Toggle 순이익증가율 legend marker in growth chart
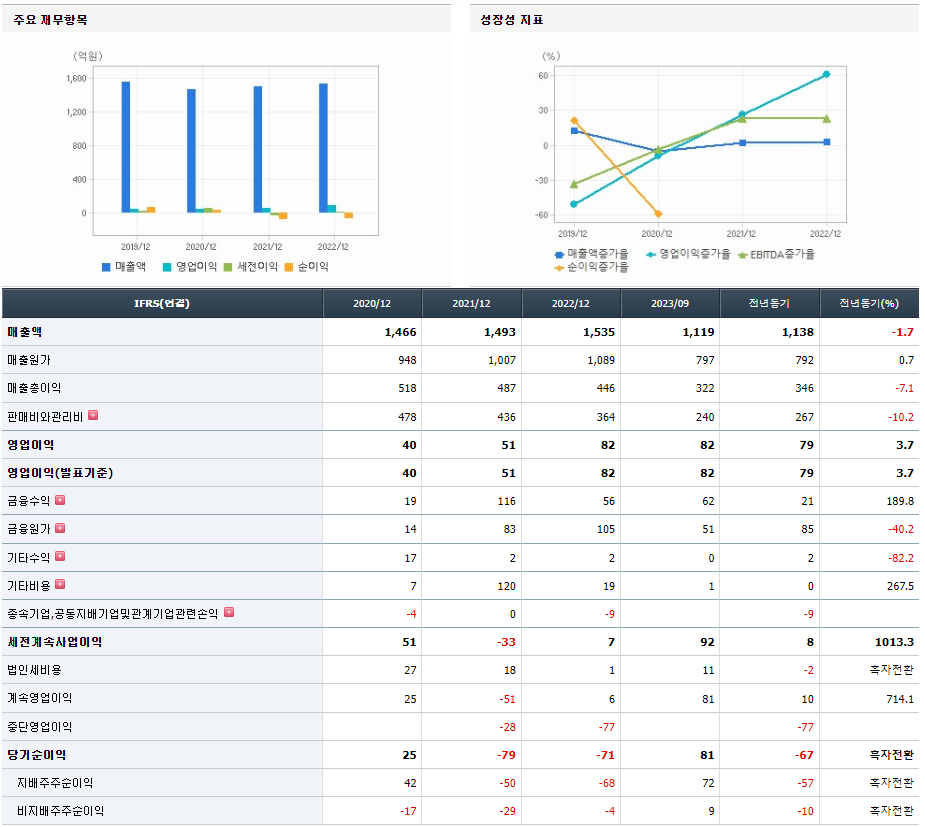Screen dimensions: 925x827 point(559,268)
